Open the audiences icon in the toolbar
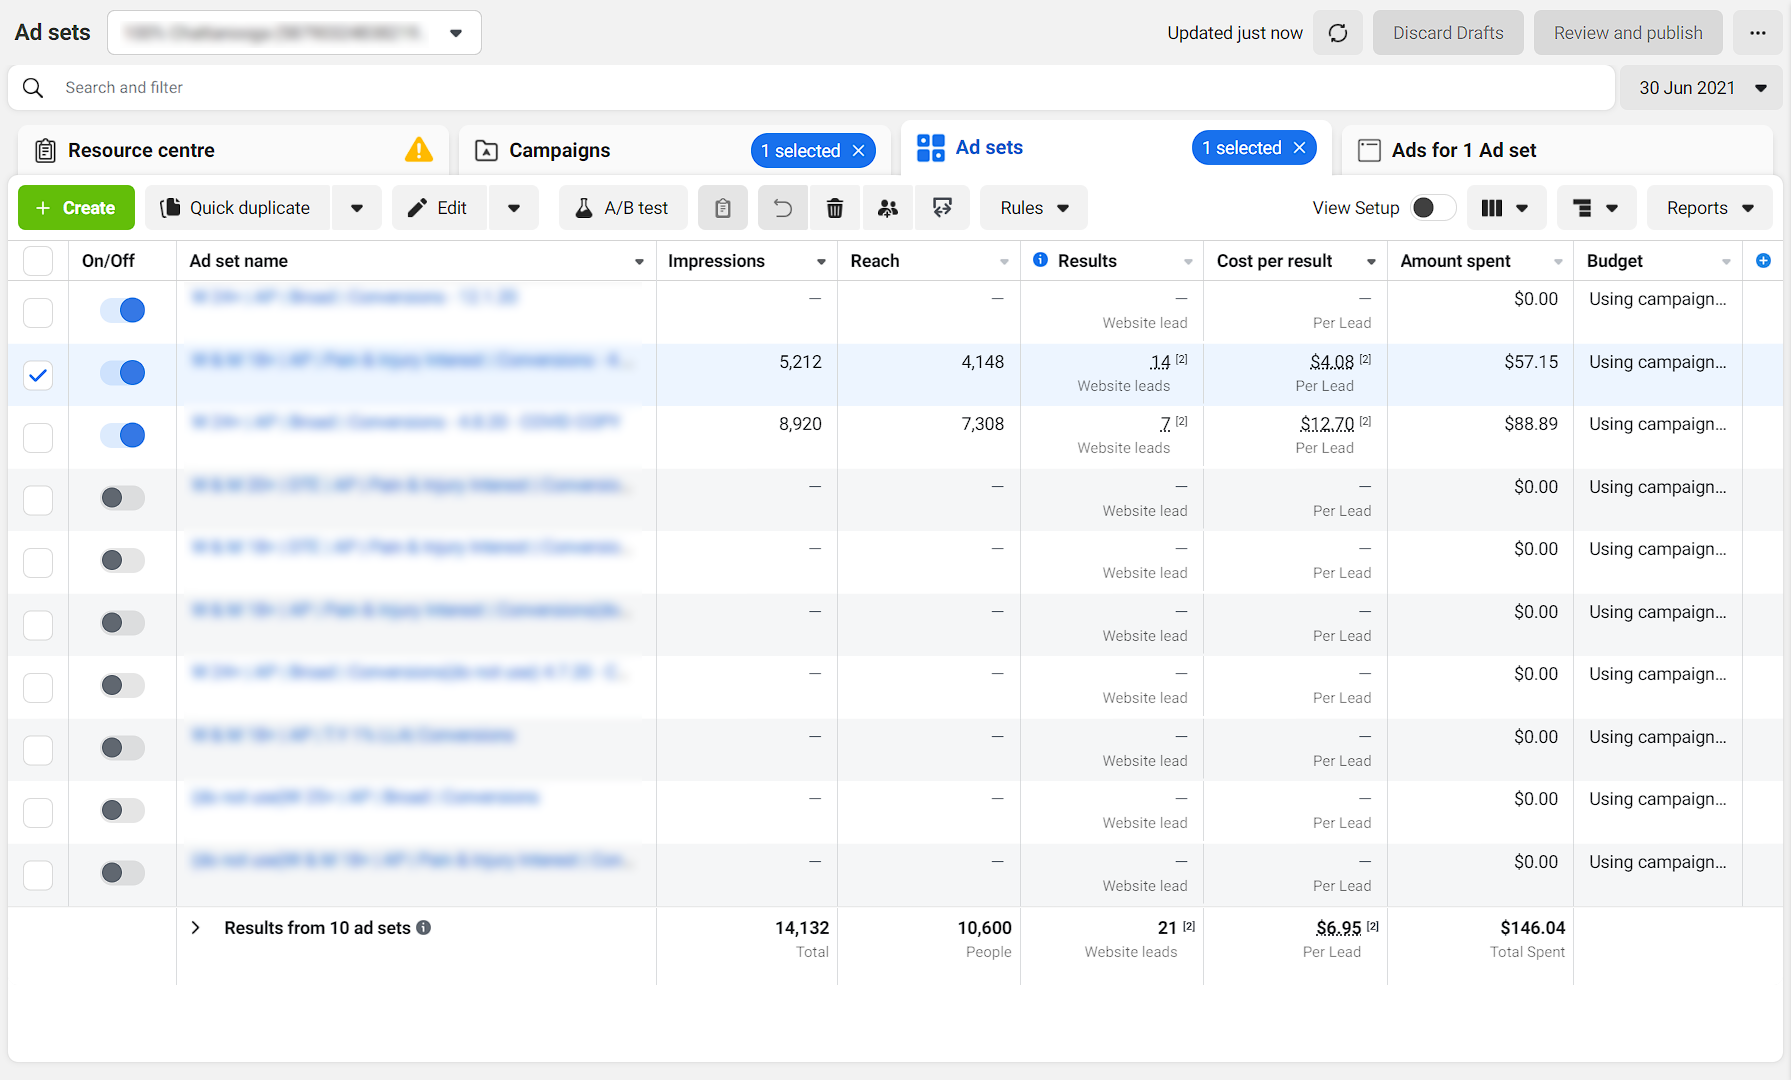The image size is (1791, 1080). [x=889, y=207]
